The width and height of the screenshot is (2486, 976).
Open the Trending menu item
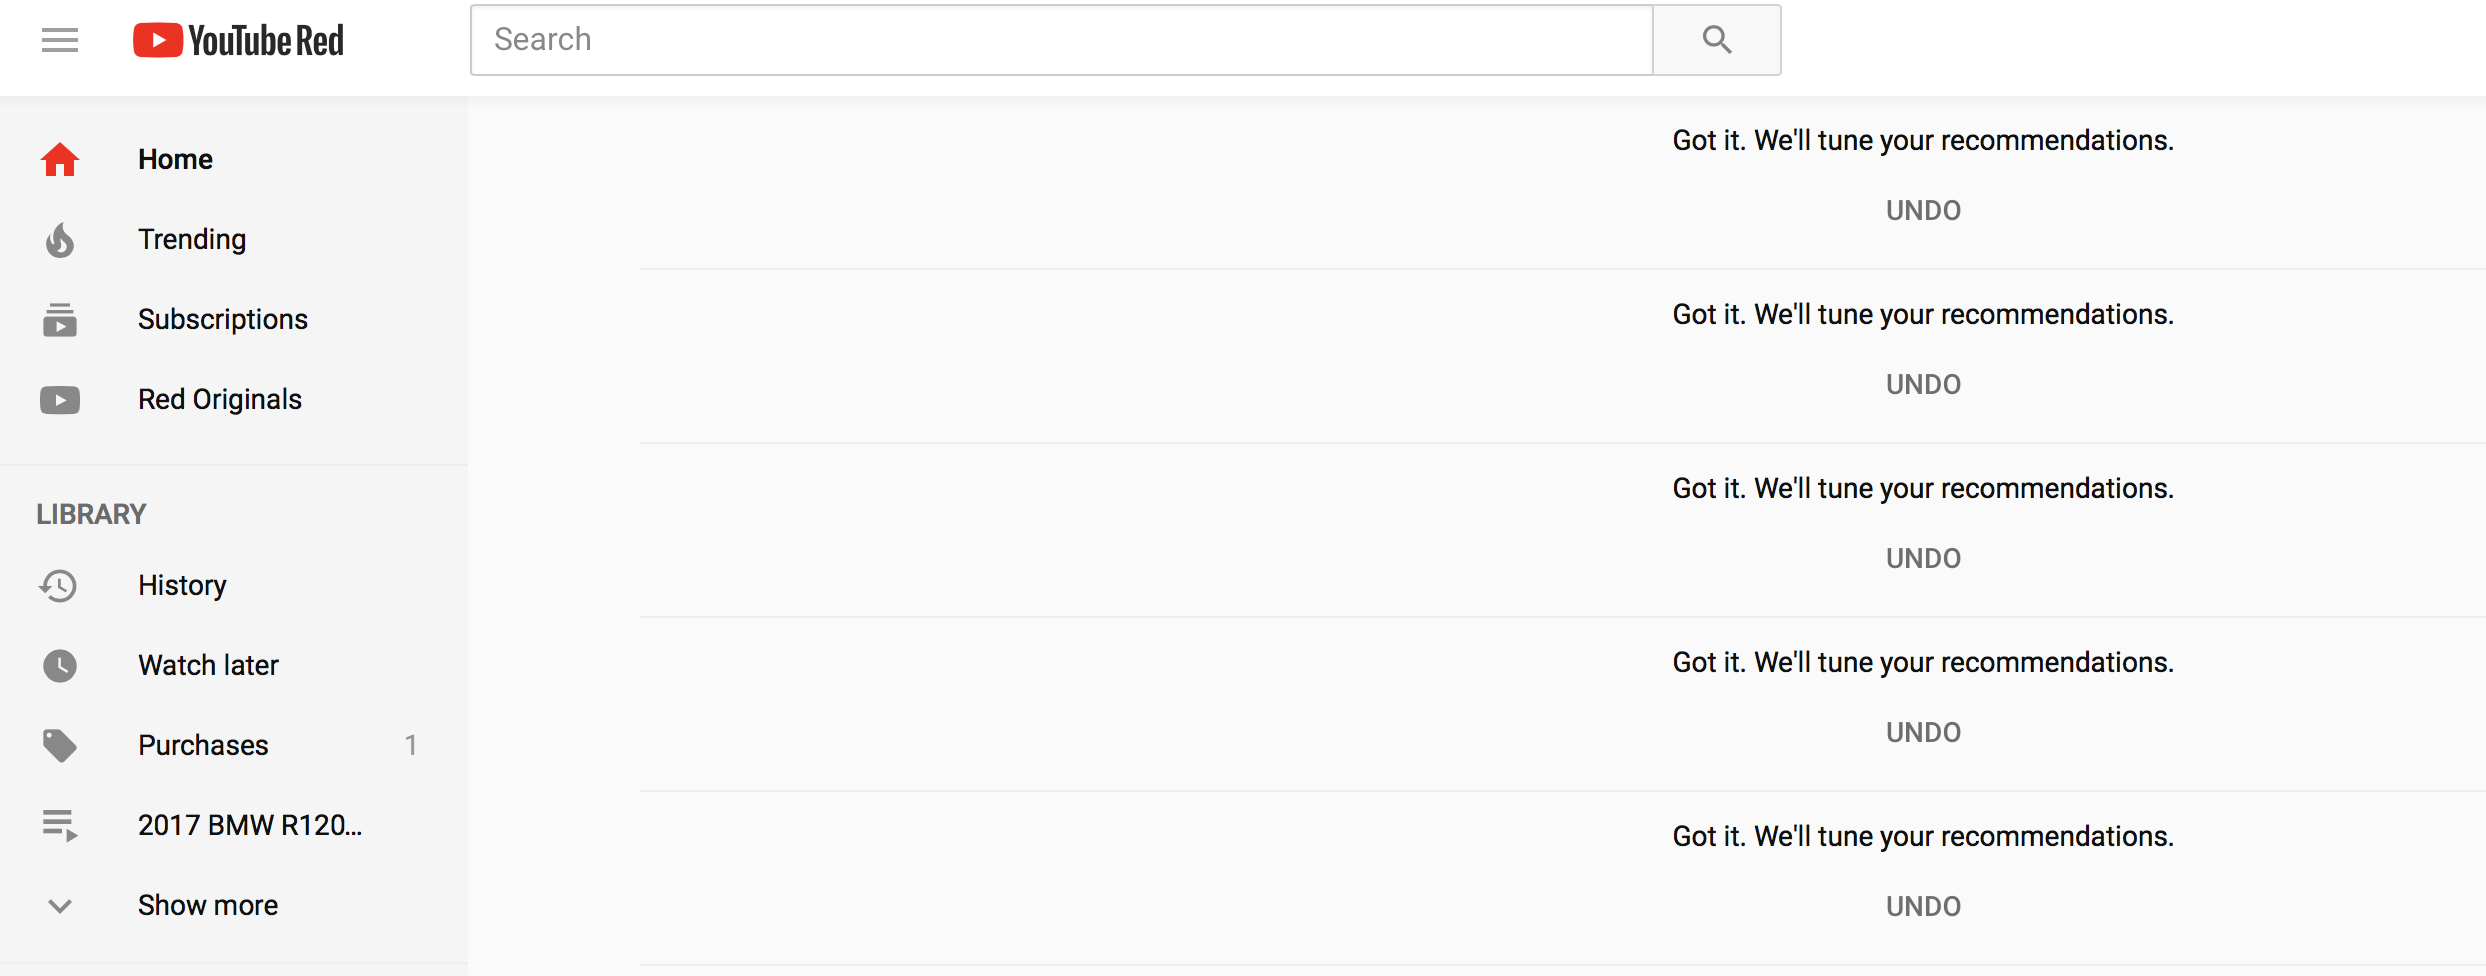192,240
